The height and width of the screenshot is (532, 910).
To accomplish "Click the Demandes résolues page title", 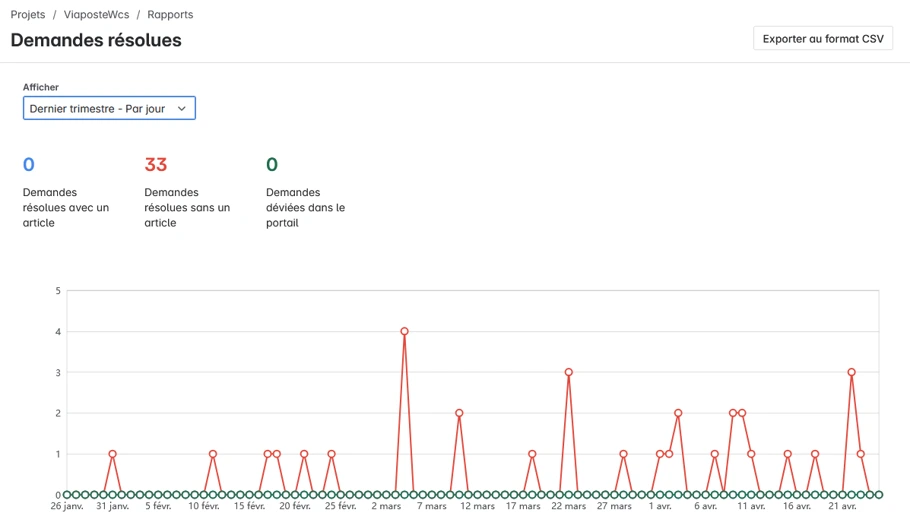I will 96,40.
